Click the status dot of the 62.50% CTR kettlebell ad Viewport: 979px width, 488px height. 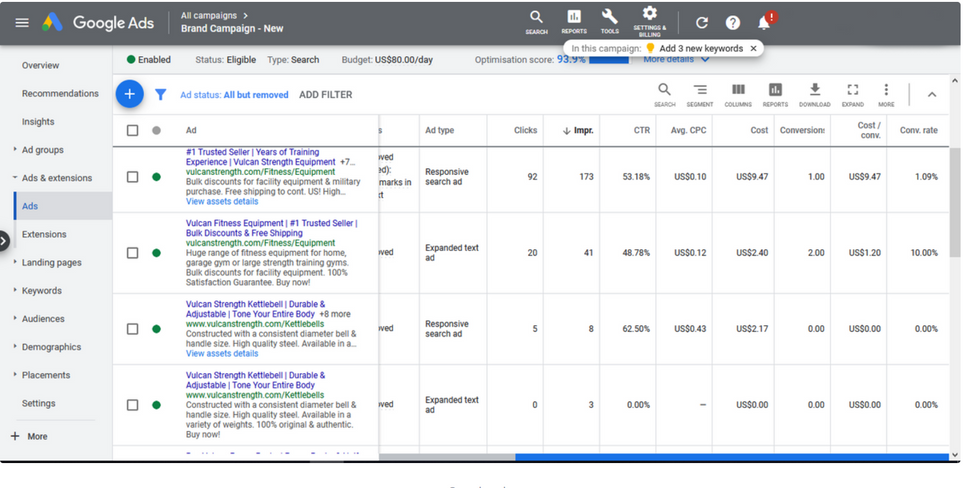[x=156, y=329]
